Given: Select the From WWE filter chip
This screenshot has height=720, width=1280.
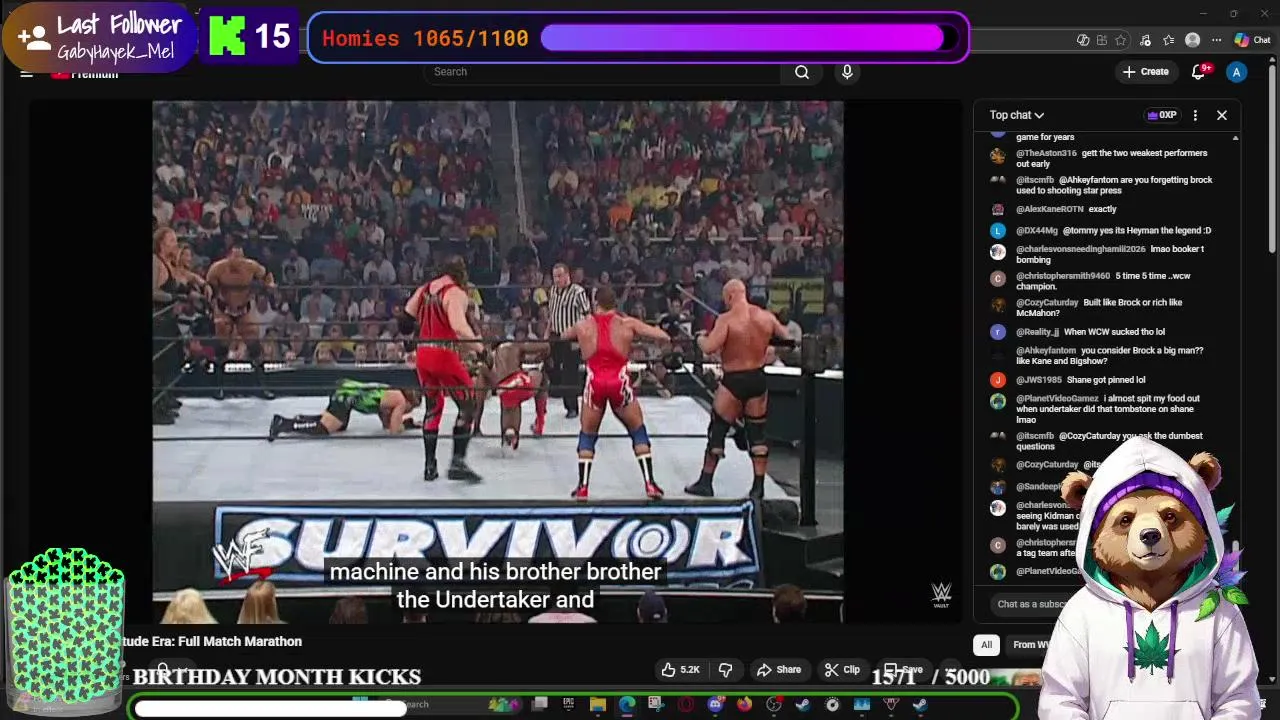Looking at the screenshot, I should tap(1030, 645).
